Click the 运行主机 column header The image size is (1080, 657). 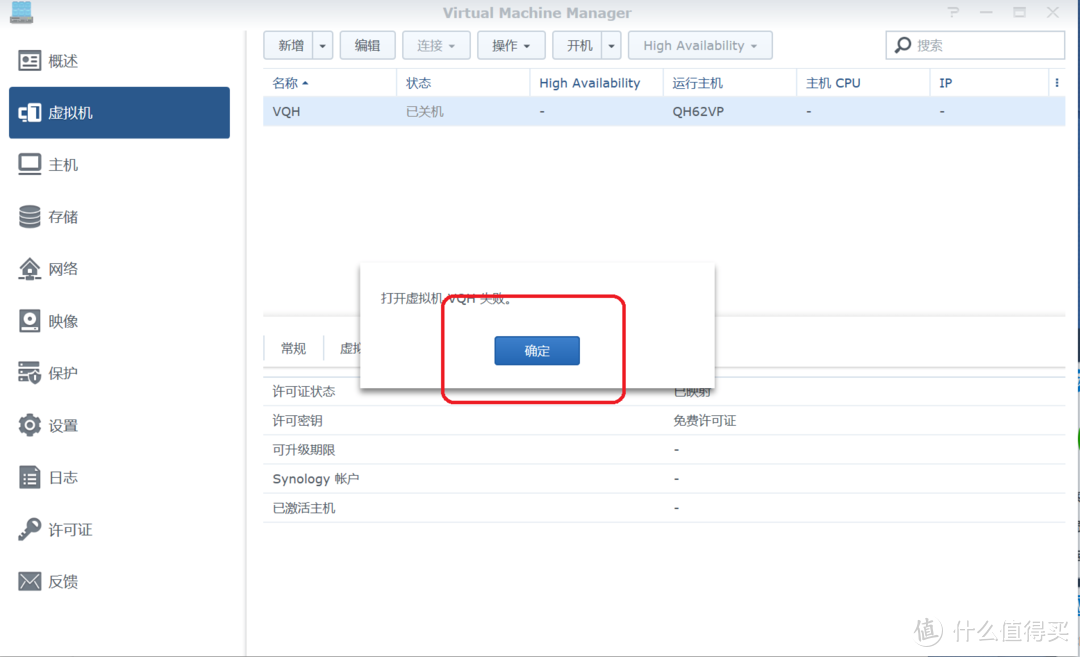click(729, 83)
